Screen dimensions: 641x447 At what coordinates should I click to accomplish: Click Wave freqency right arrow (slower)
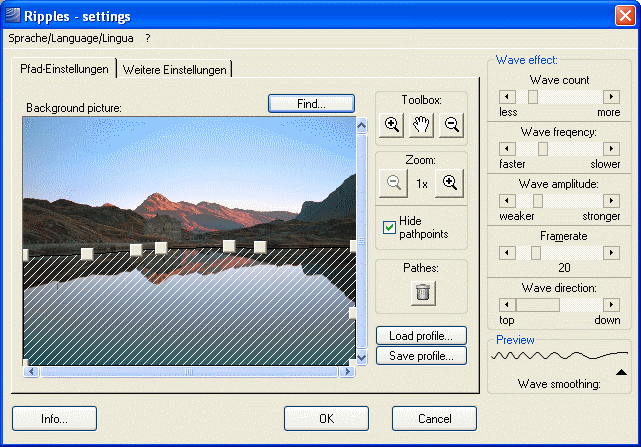[x=612, y=149]
